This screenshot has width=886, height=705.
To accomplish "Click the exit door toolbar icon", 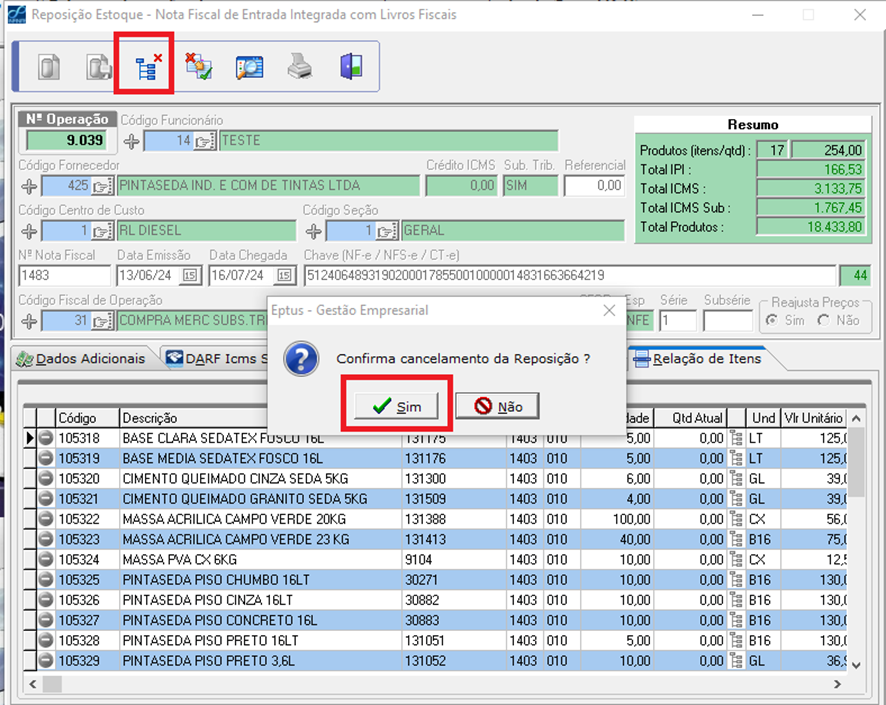I will point(351,66).
